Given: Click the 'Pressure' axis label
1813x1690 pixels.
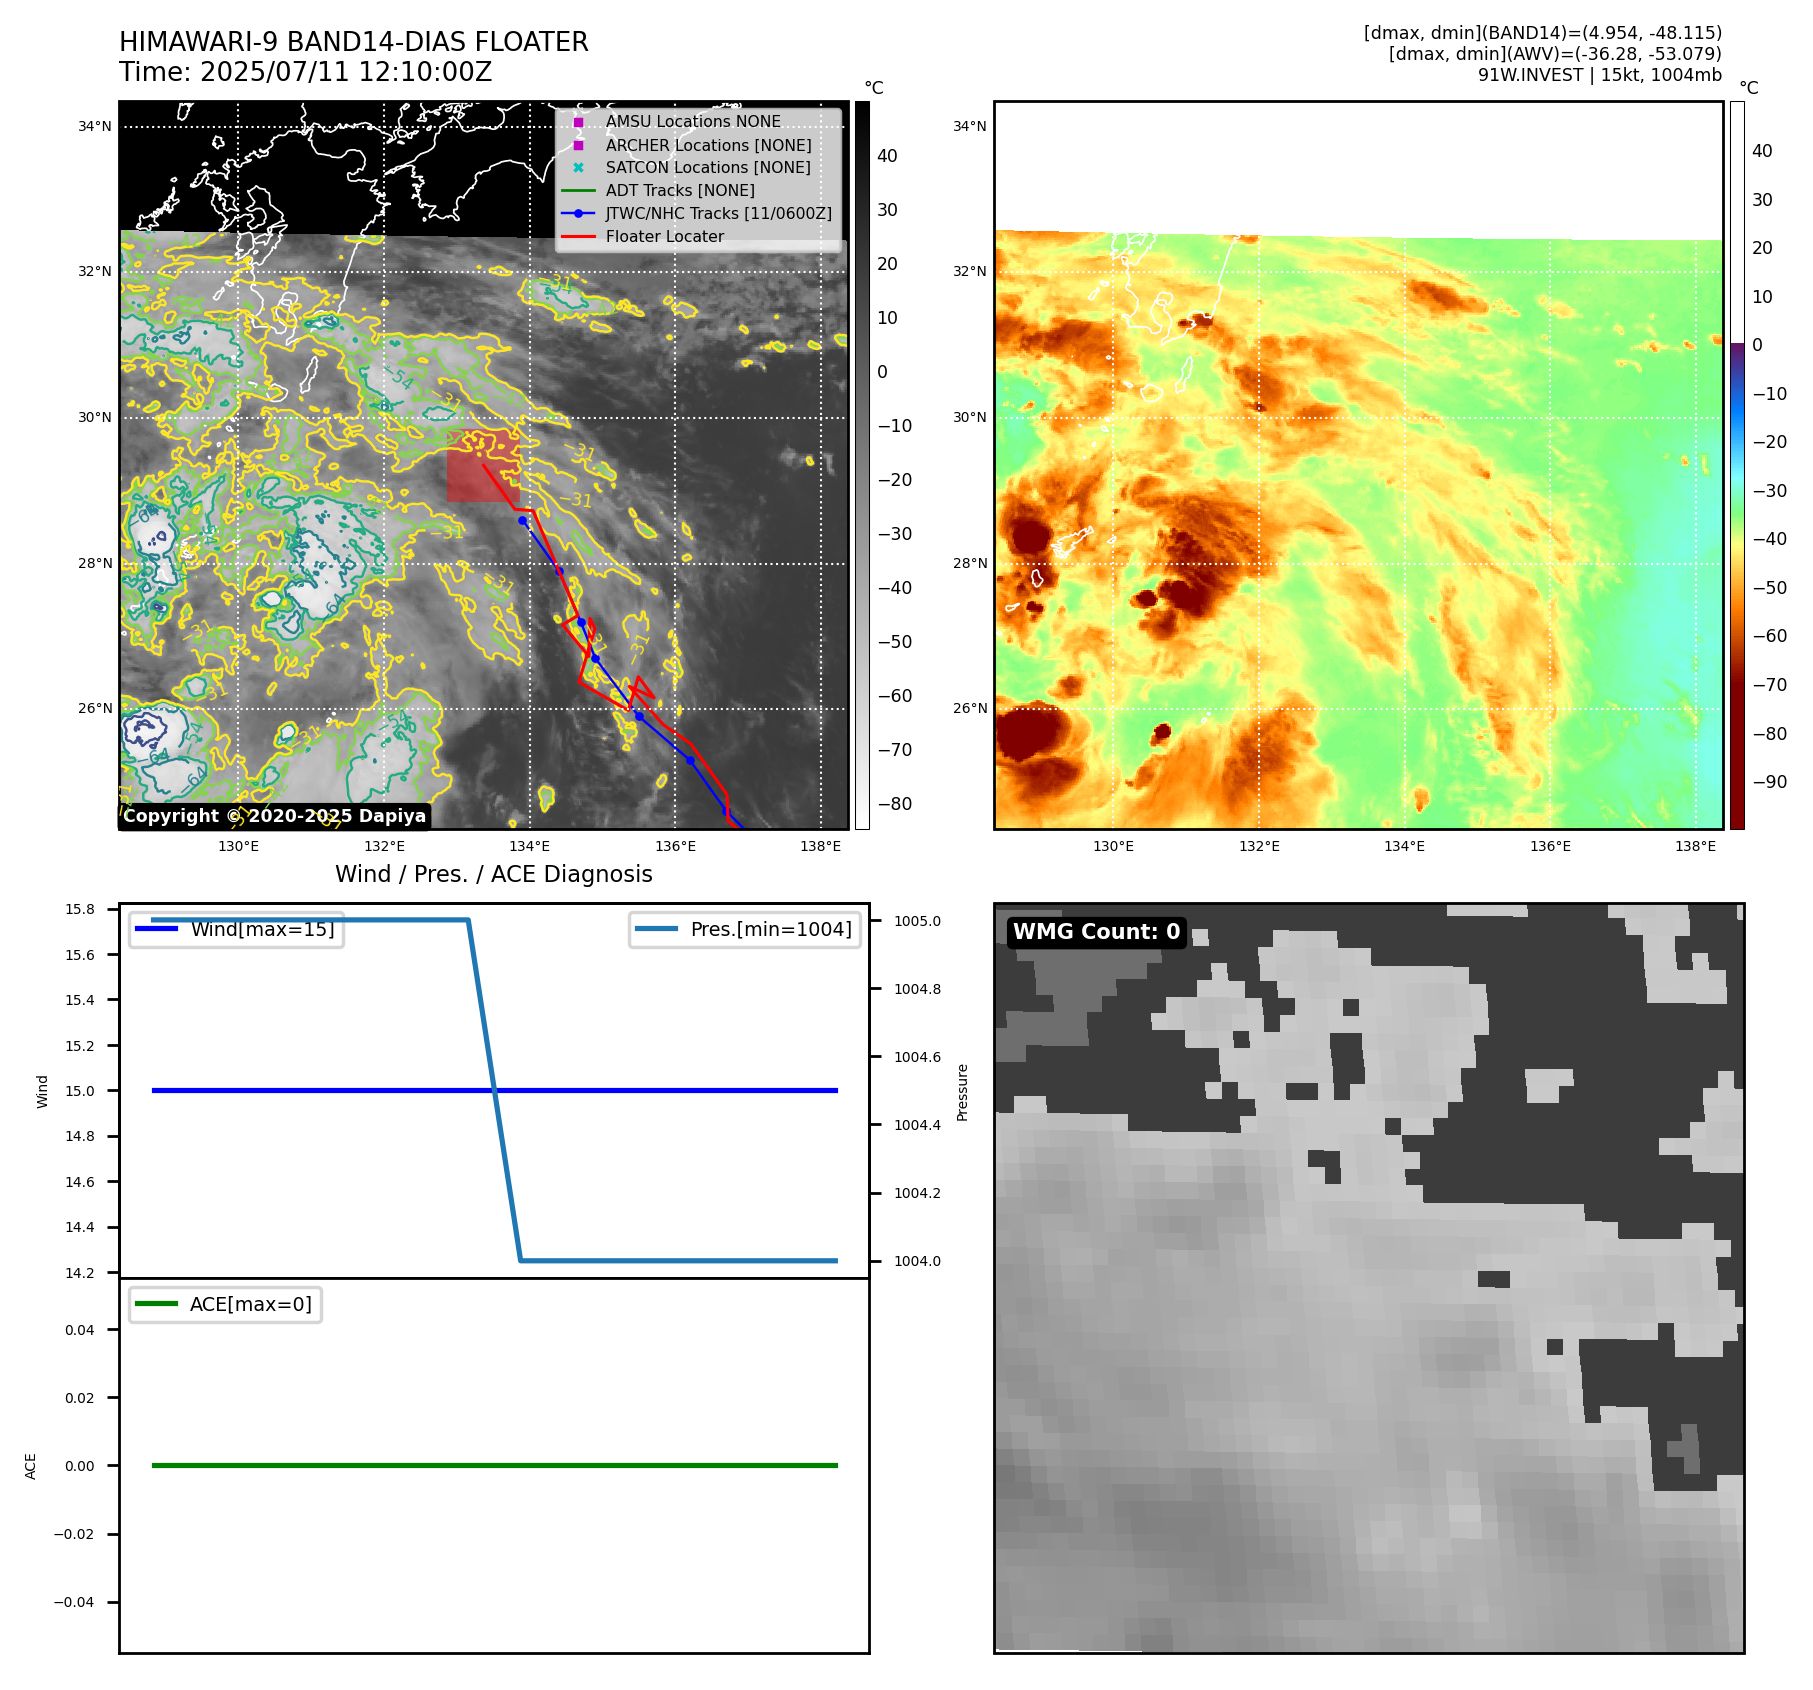Looking at the screenshot, I should [x=962, y=1092].
